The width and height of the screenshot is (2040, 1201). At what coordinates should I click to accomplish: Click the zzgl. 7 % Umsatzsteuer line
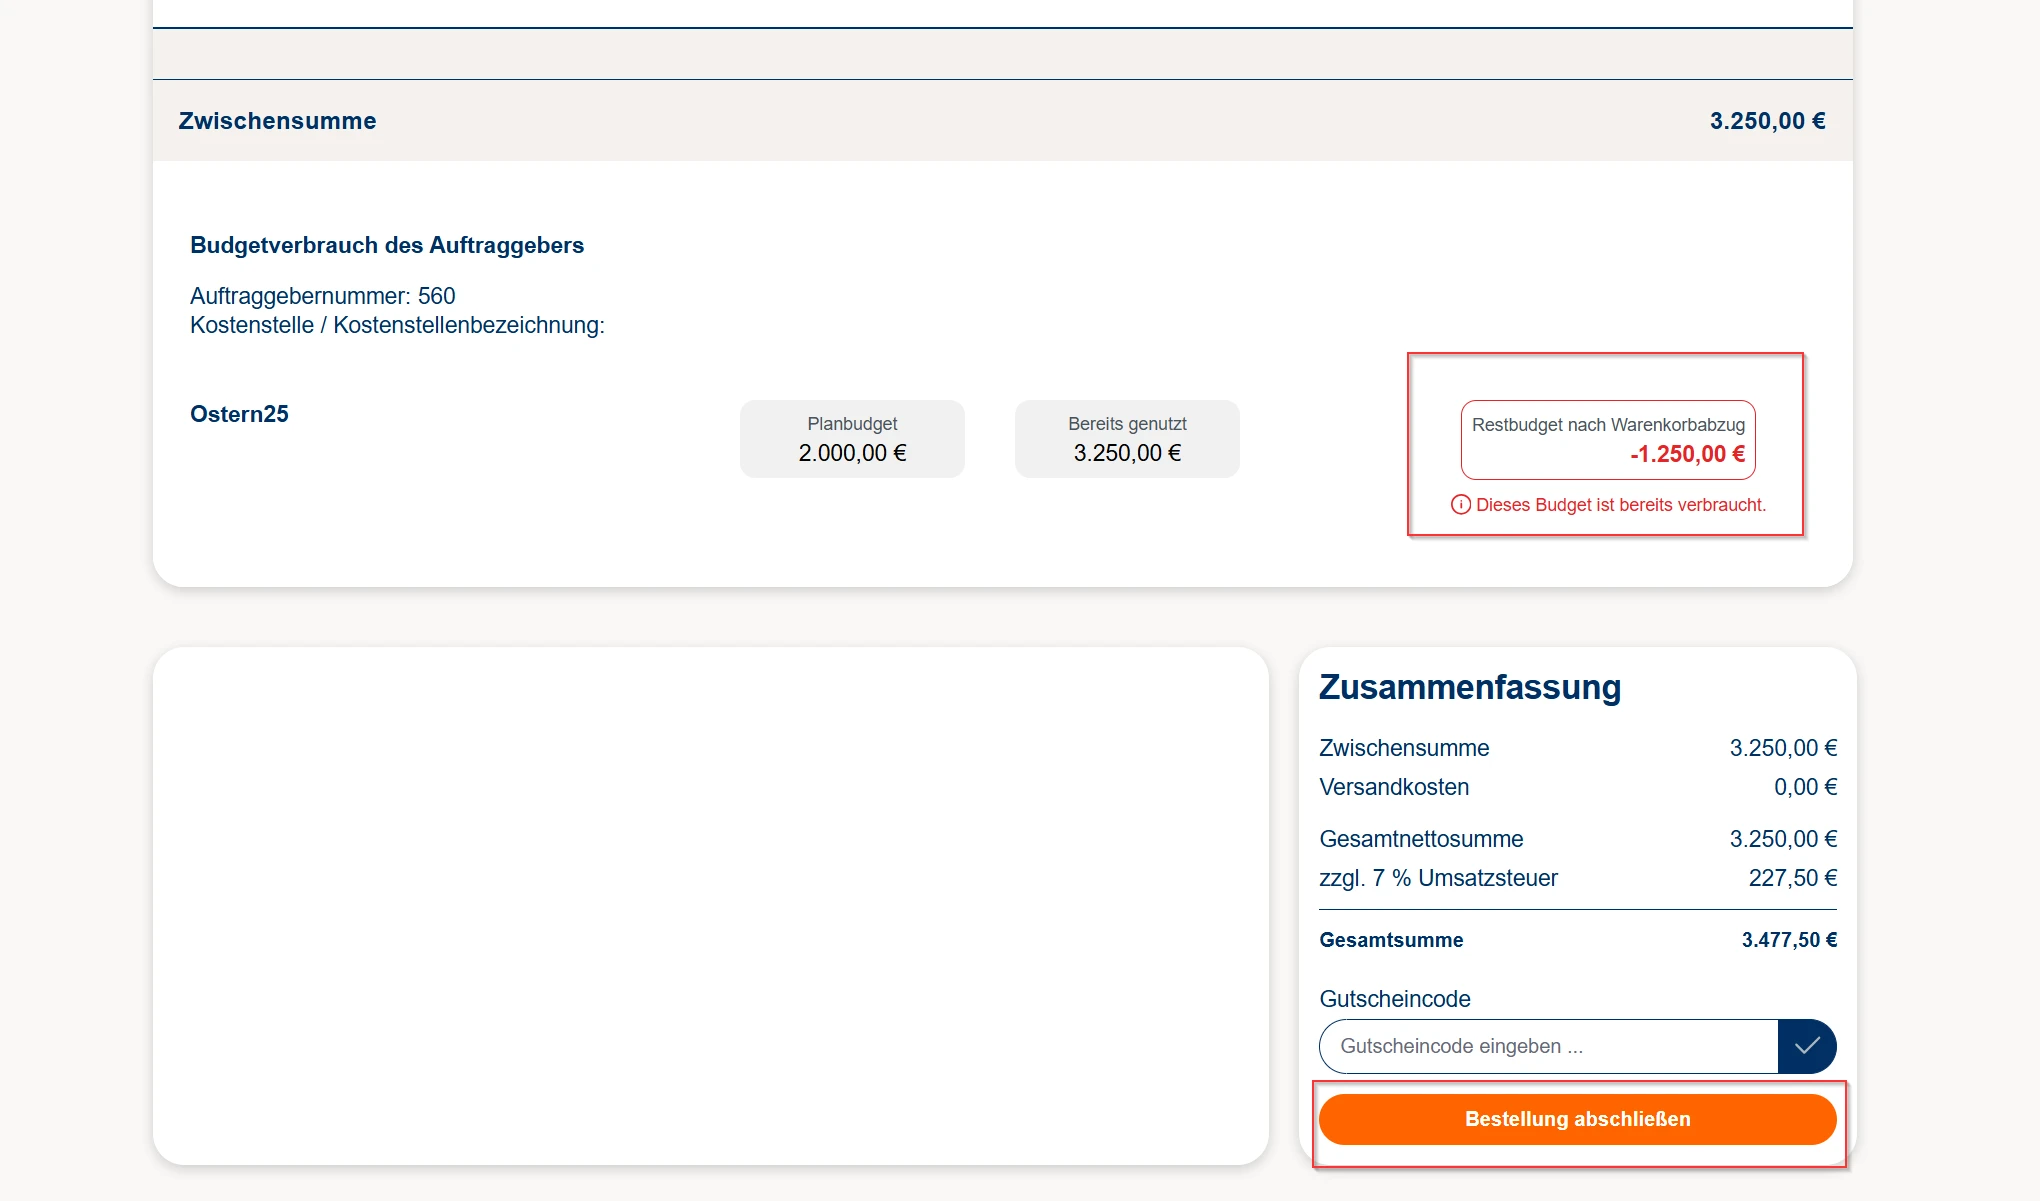pos(1438,878)
